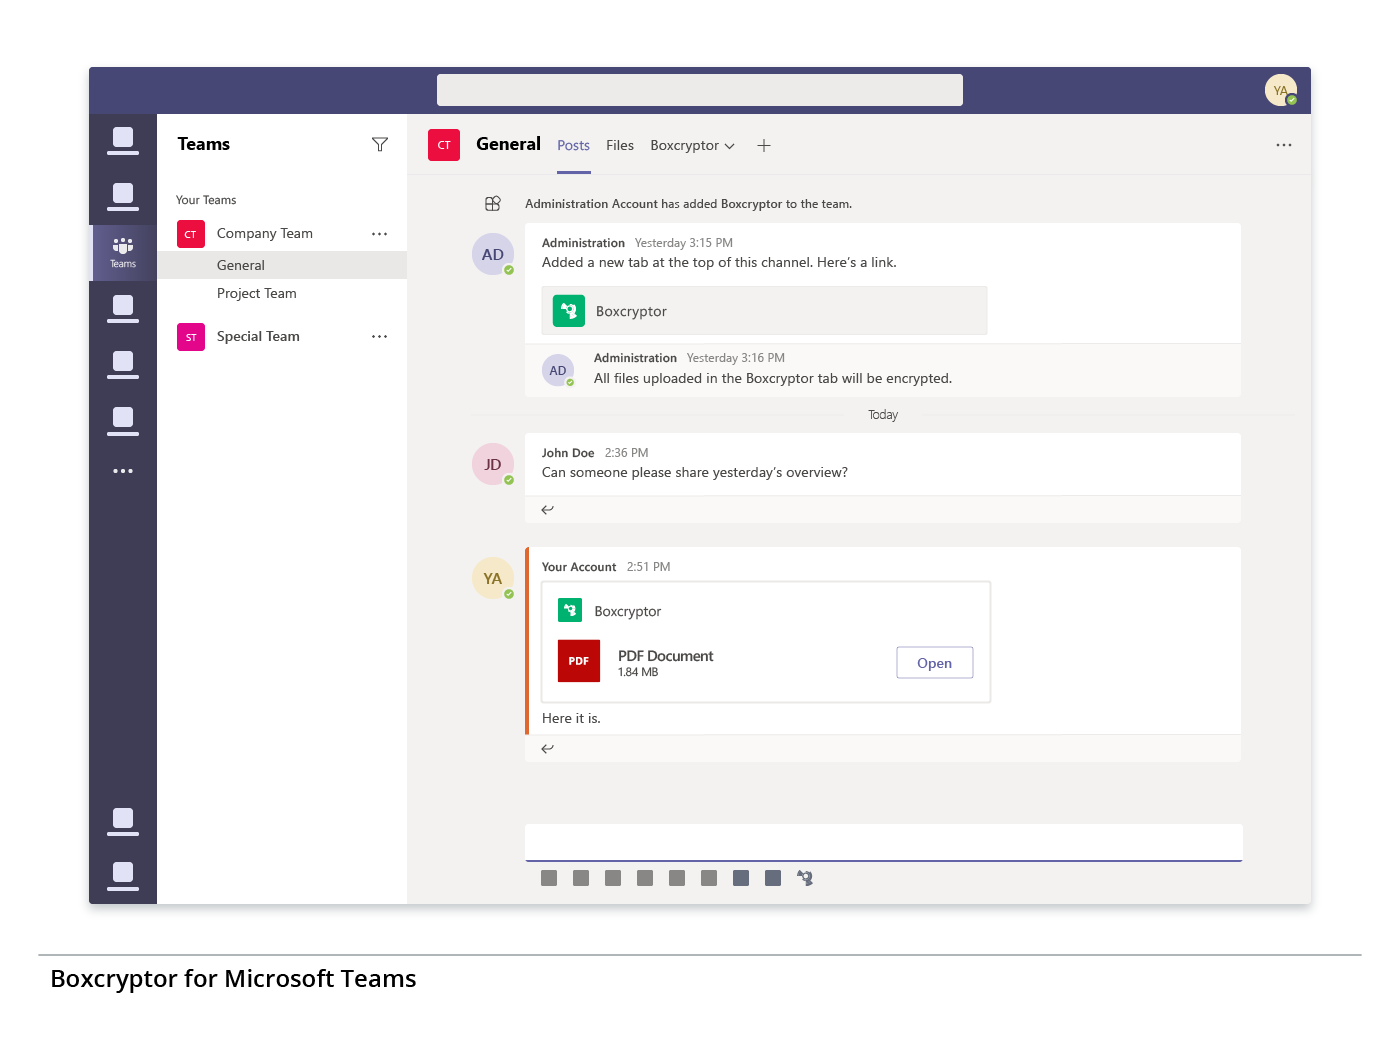Click the "Your Teams" label

click(206, 200)
